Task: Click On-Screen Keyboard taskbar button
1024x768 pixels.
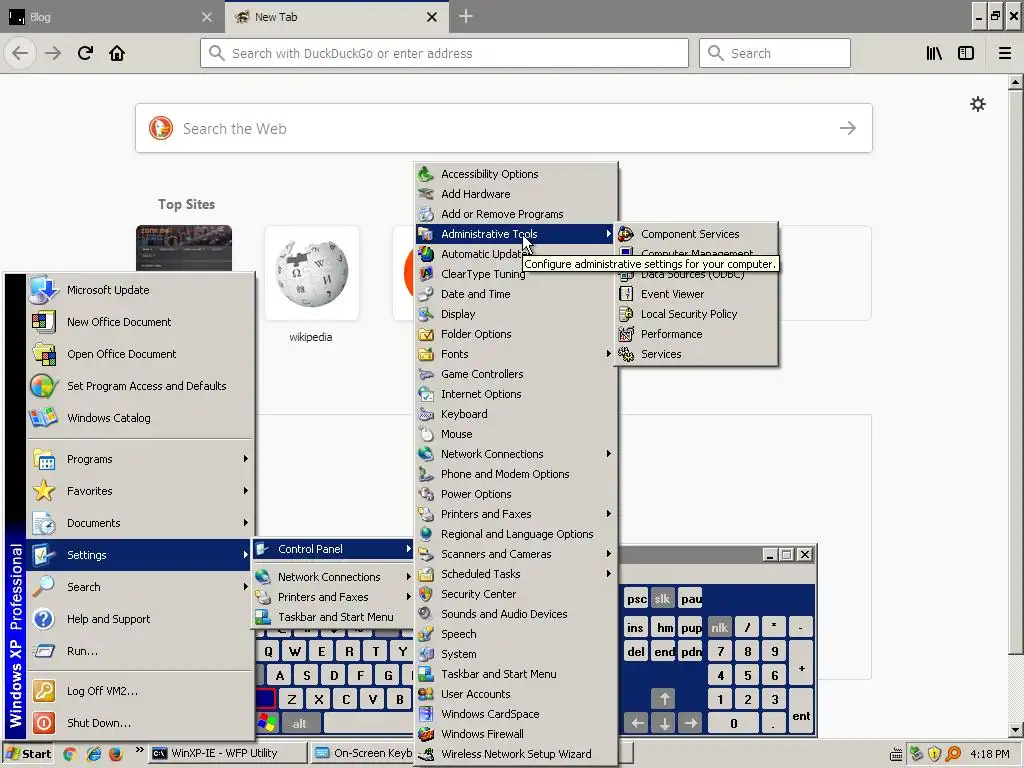Action: (x=362, y=754)
